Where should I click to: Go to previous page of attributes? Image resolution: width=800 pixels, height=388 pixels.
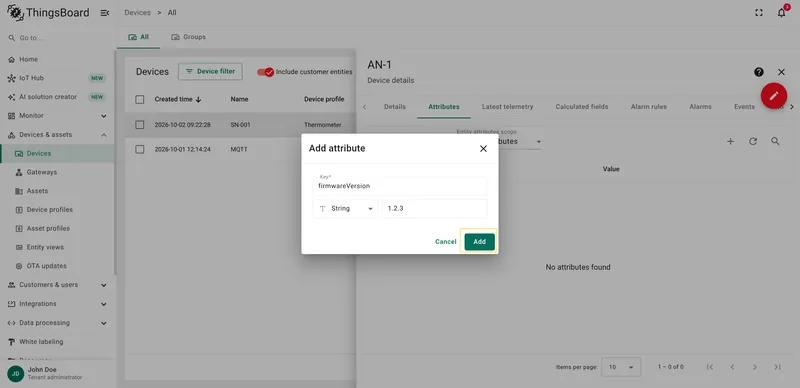pyautogui.click(x=732, y=367)
